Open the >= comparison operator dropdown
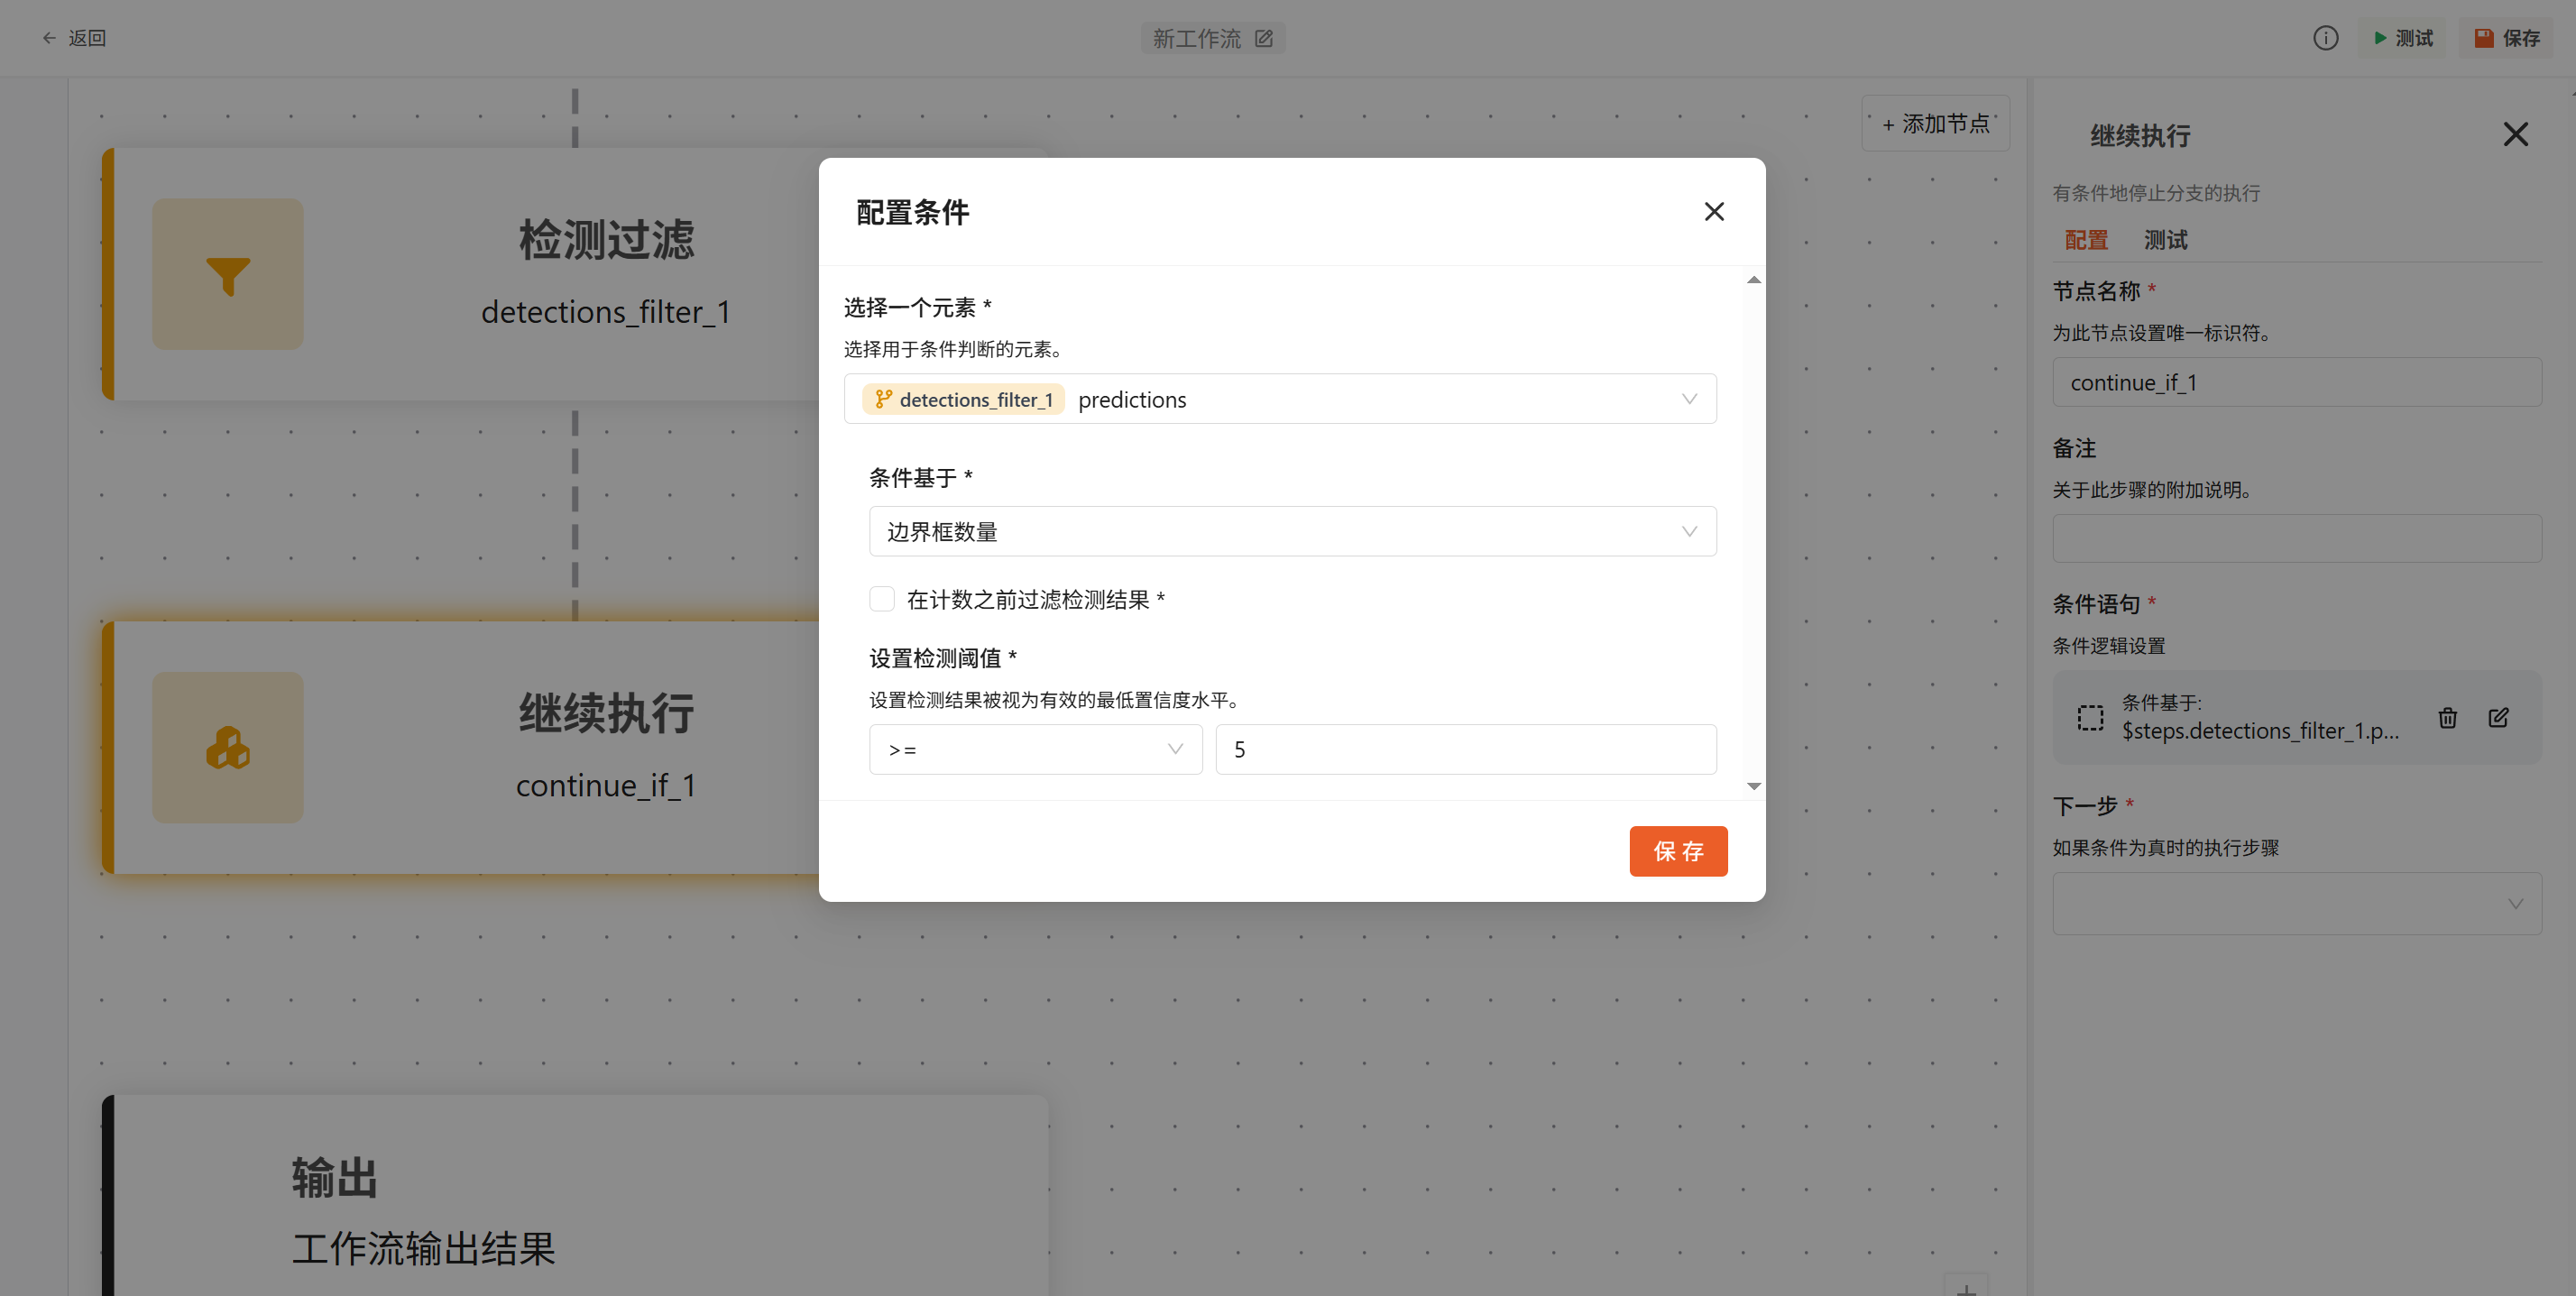2576x1296 pixels. [x=1035, y=749]
